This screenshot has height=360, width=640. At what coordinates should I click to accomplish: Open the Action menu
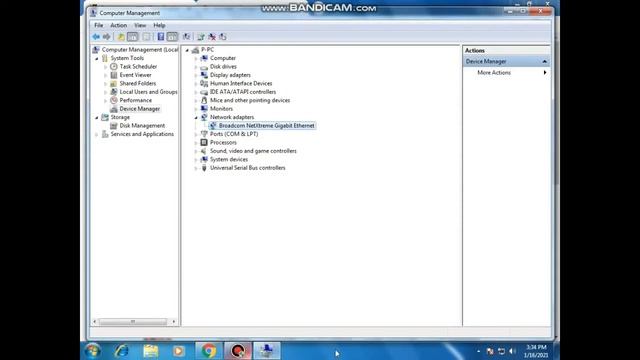point(118,25)
